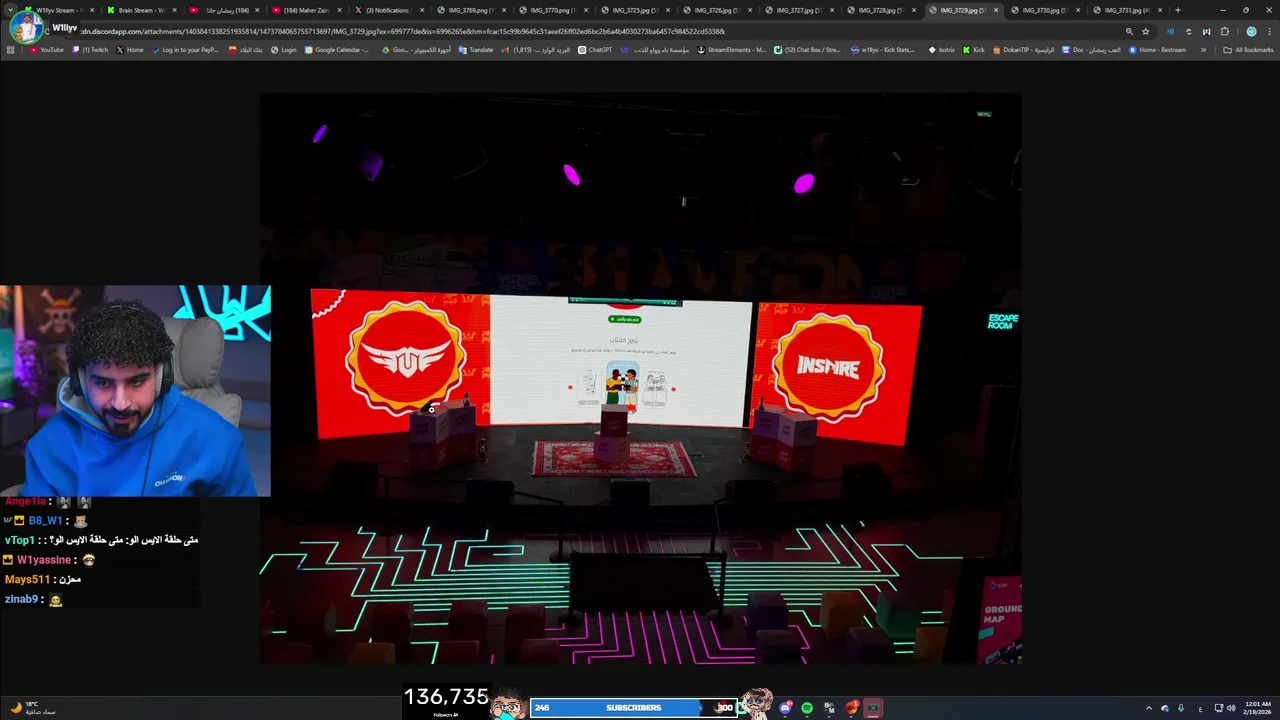Click the microphone tray icon
Image resolution: width=1280 pixels, height=720 pixels.
pos(1181,708)
